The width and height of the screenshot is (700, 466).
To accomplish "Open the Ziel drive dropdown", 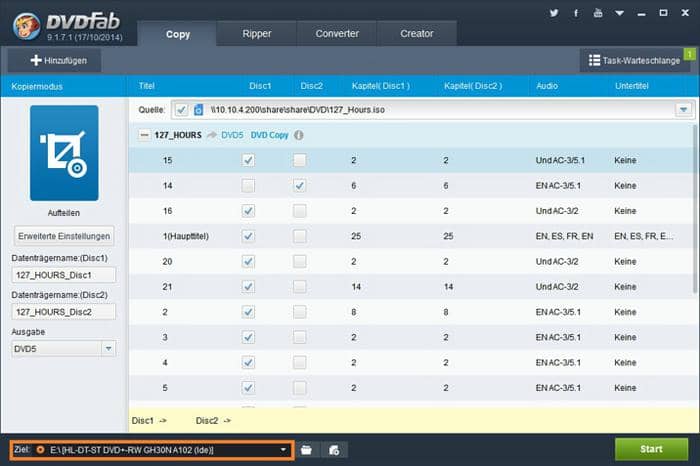I will pyautogui.click(x=283, y=449).
